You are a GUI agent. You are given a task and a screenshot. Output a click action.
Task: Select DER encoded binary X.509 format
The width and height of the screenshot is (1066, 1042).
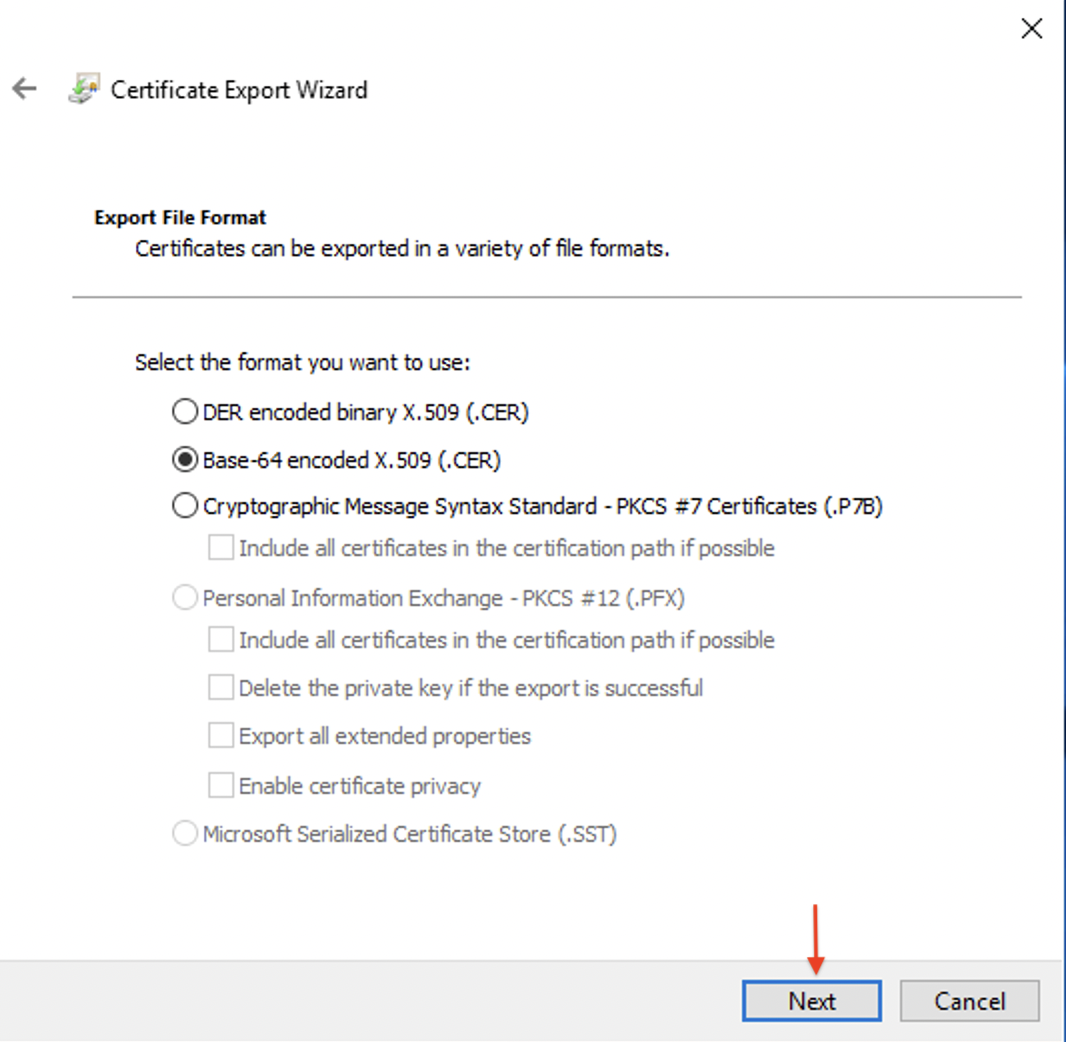(184, 411)
